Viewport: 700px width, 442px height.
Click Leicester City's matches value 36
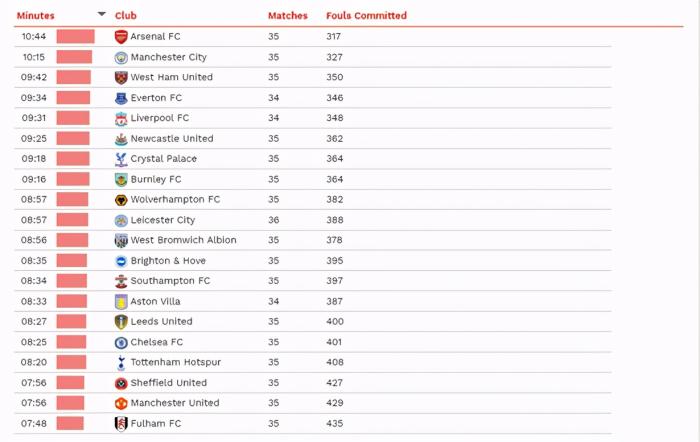pos(274,220)
